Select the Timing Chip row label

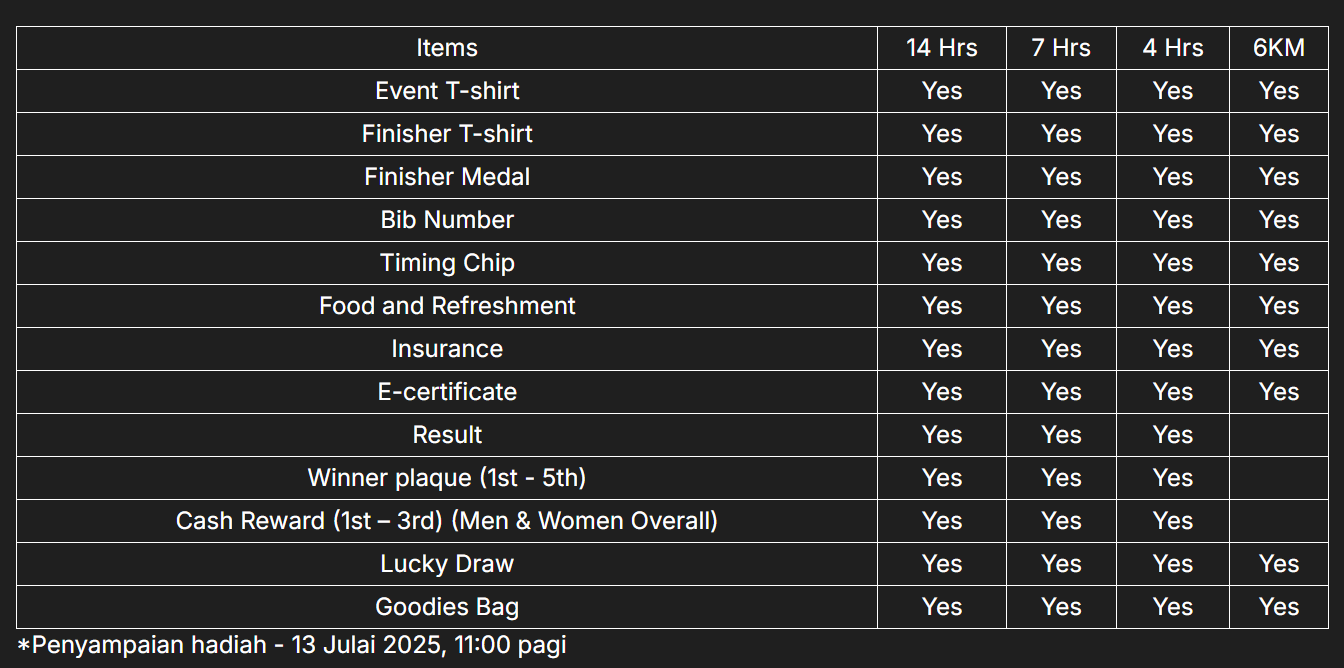coord(447,263)
